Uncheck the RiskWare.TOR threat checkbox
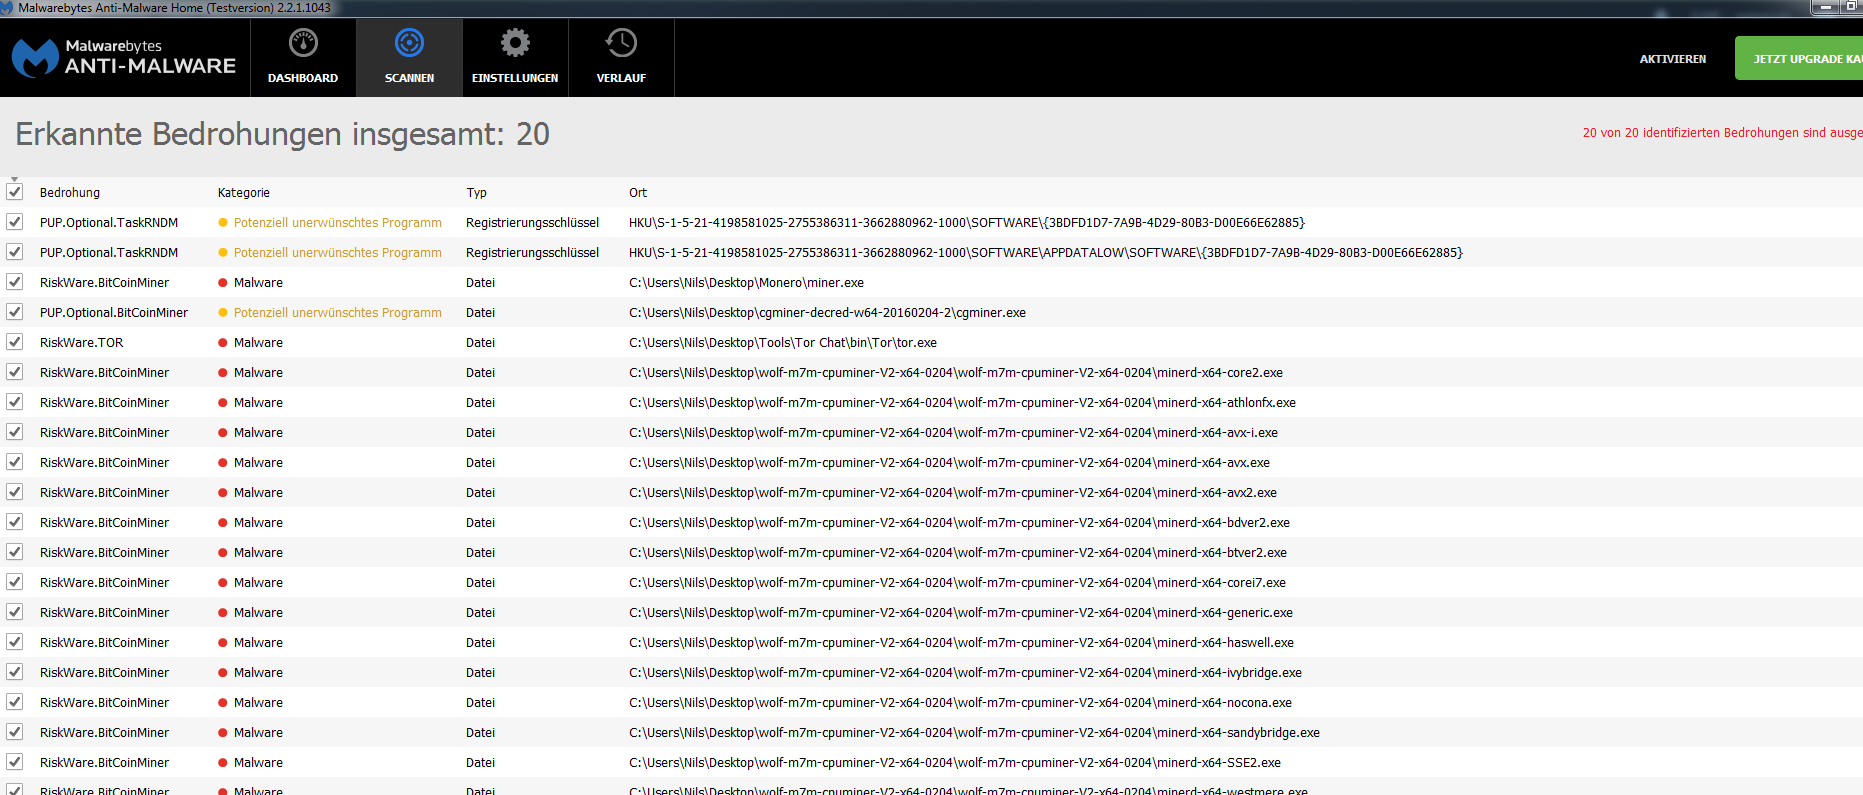The width and height of the screenshot is (1863, 795). coord(14,342)
